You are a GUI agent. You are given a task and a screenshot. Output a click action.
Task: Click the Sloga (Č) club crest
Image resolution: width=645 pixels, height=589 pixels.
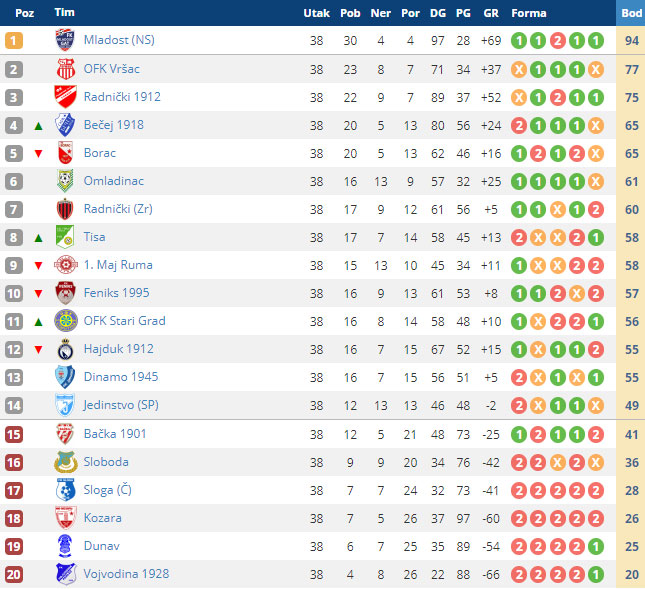65,490
